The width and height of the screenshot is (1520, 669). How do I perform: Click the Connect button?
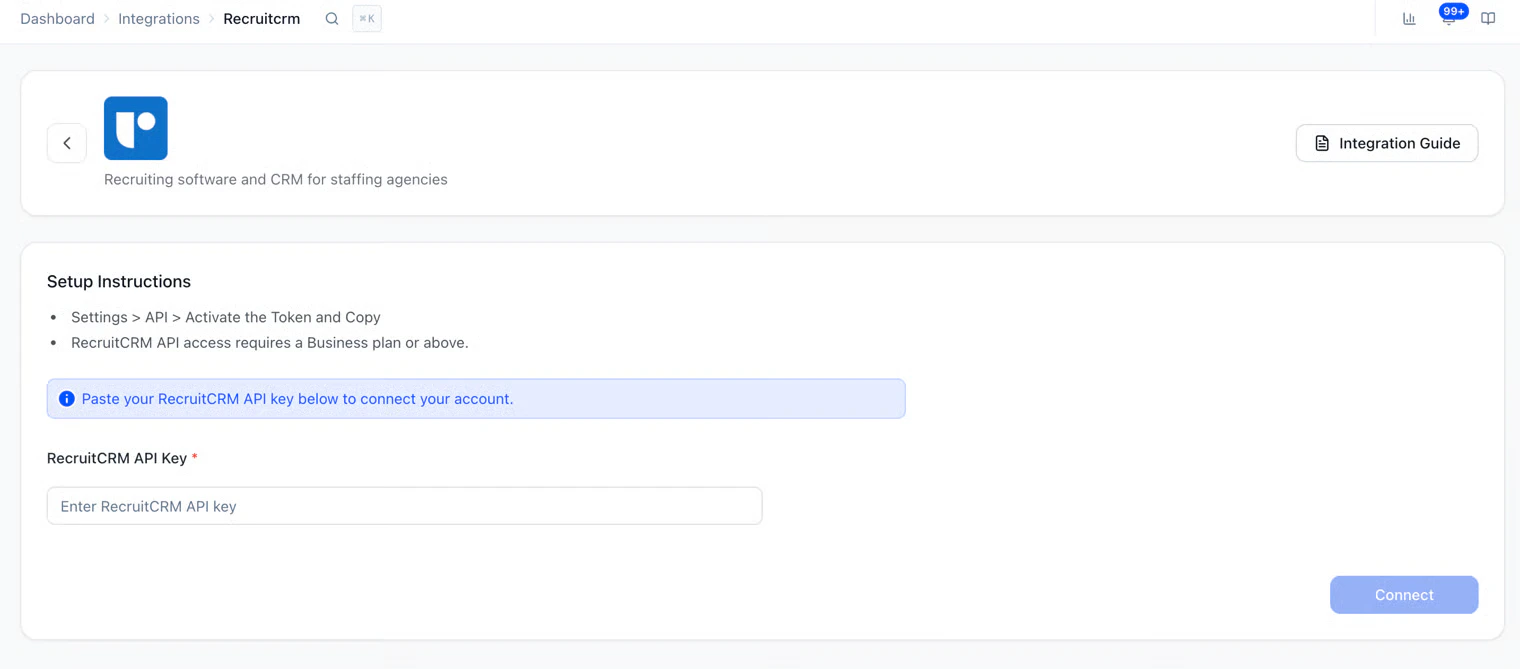coord(1404,595)
